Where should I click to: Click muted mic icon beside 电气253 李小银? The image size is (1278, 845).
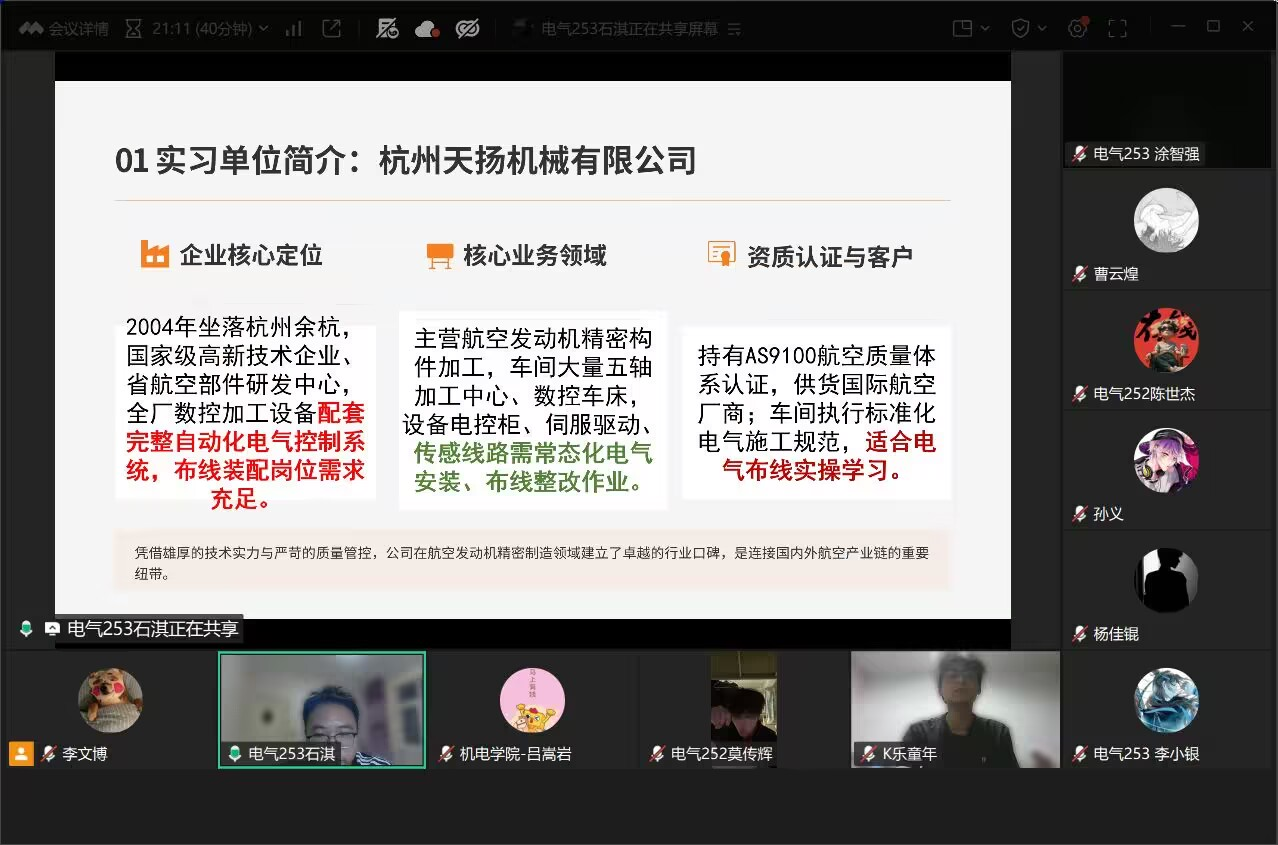pos(1079,754)
